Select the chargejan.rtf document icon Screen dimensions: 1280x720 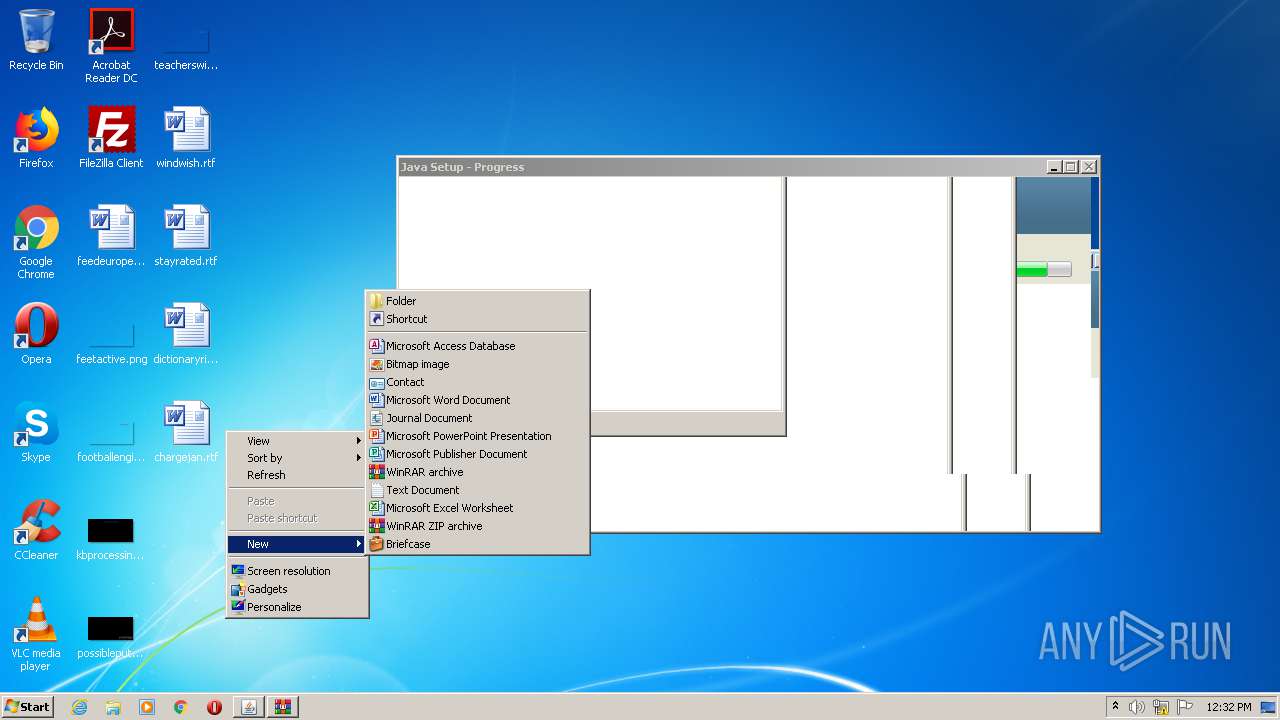pyautogui.click(x=186, y=432)
